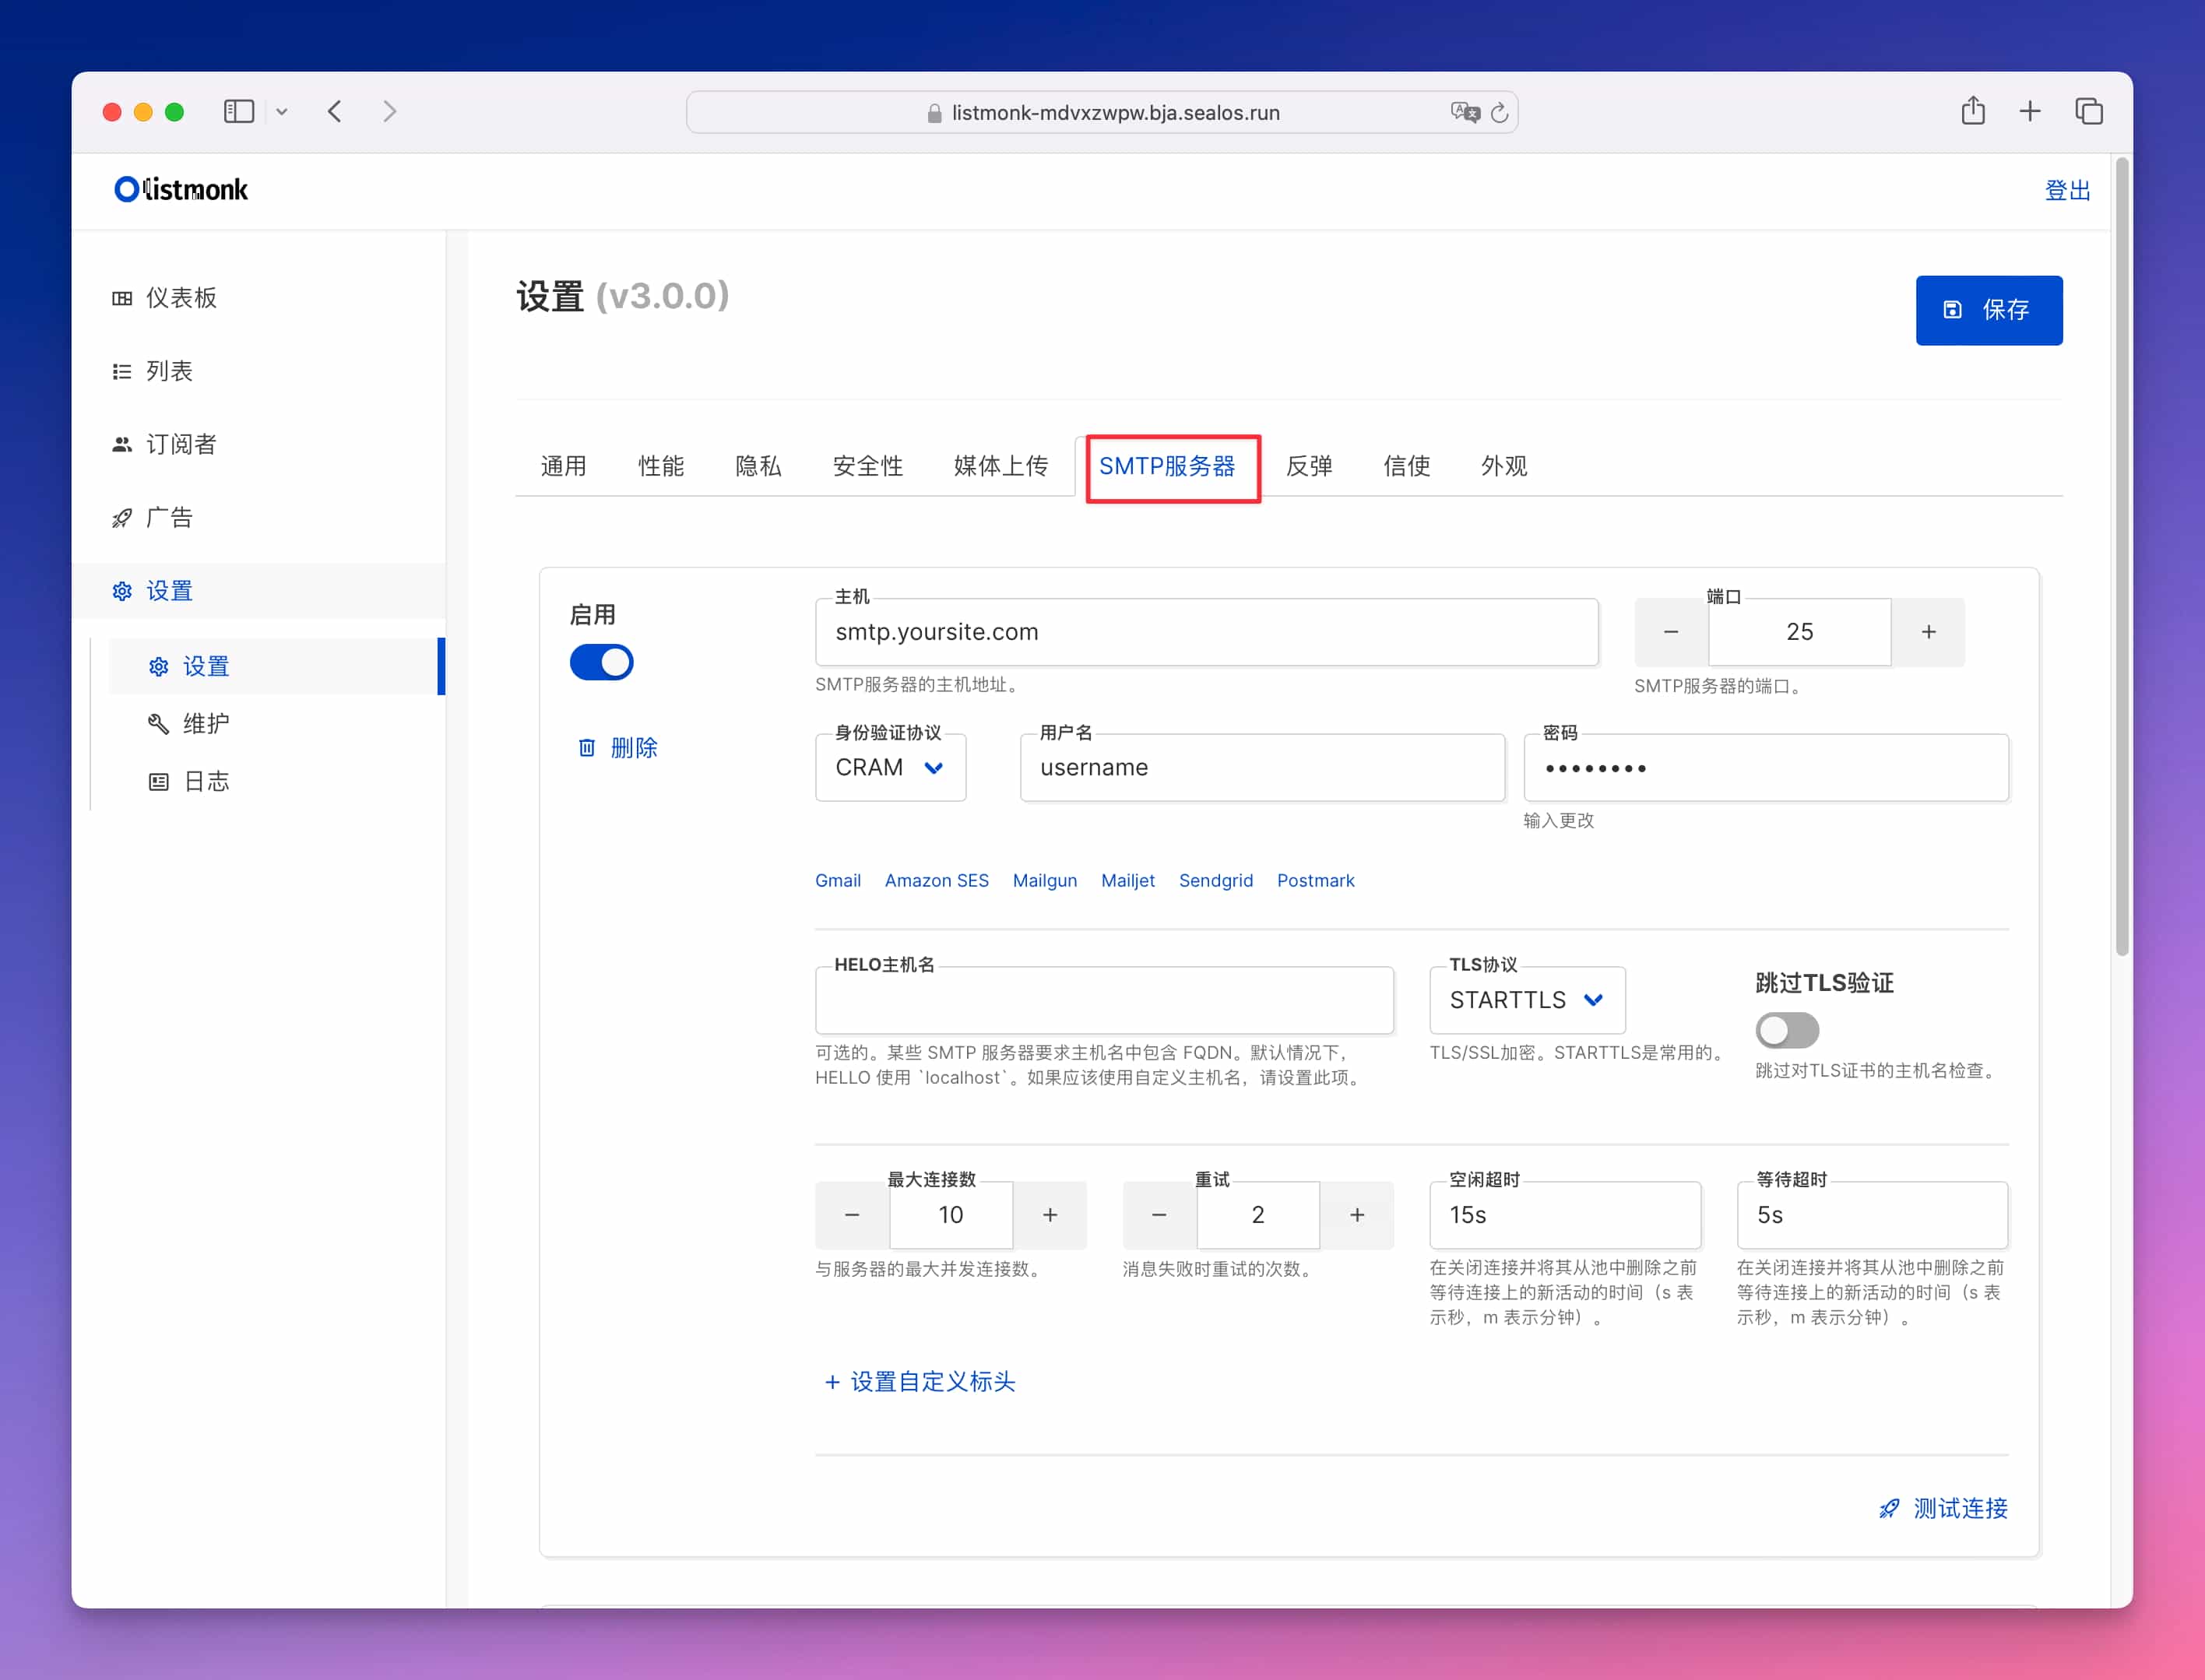This screenshot has height=1680, width=2205.
Task: Click the 主机 host input field
Action: click(1205, 632)
